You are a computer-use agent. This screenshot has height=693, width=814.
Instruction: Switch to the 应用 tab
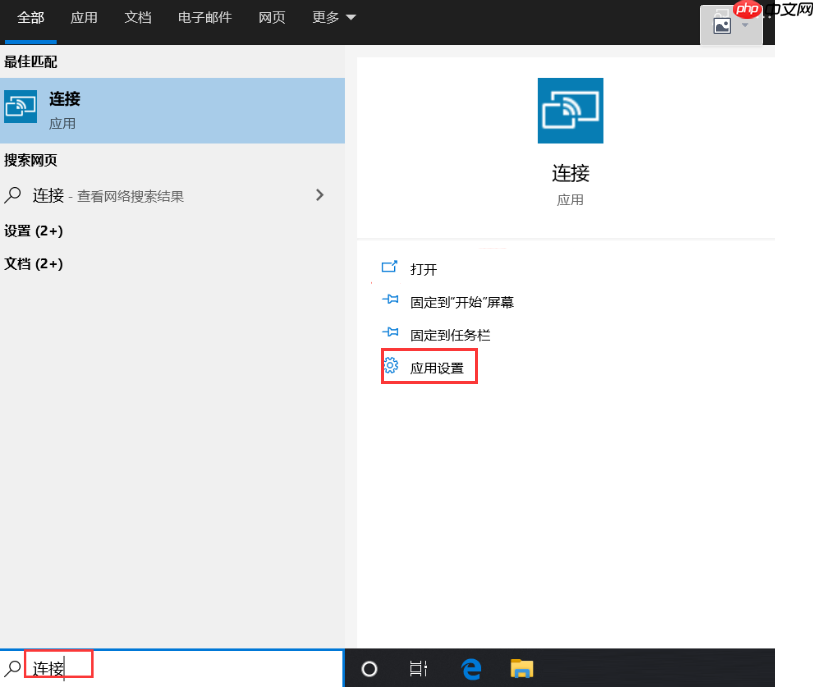point(84,17)
